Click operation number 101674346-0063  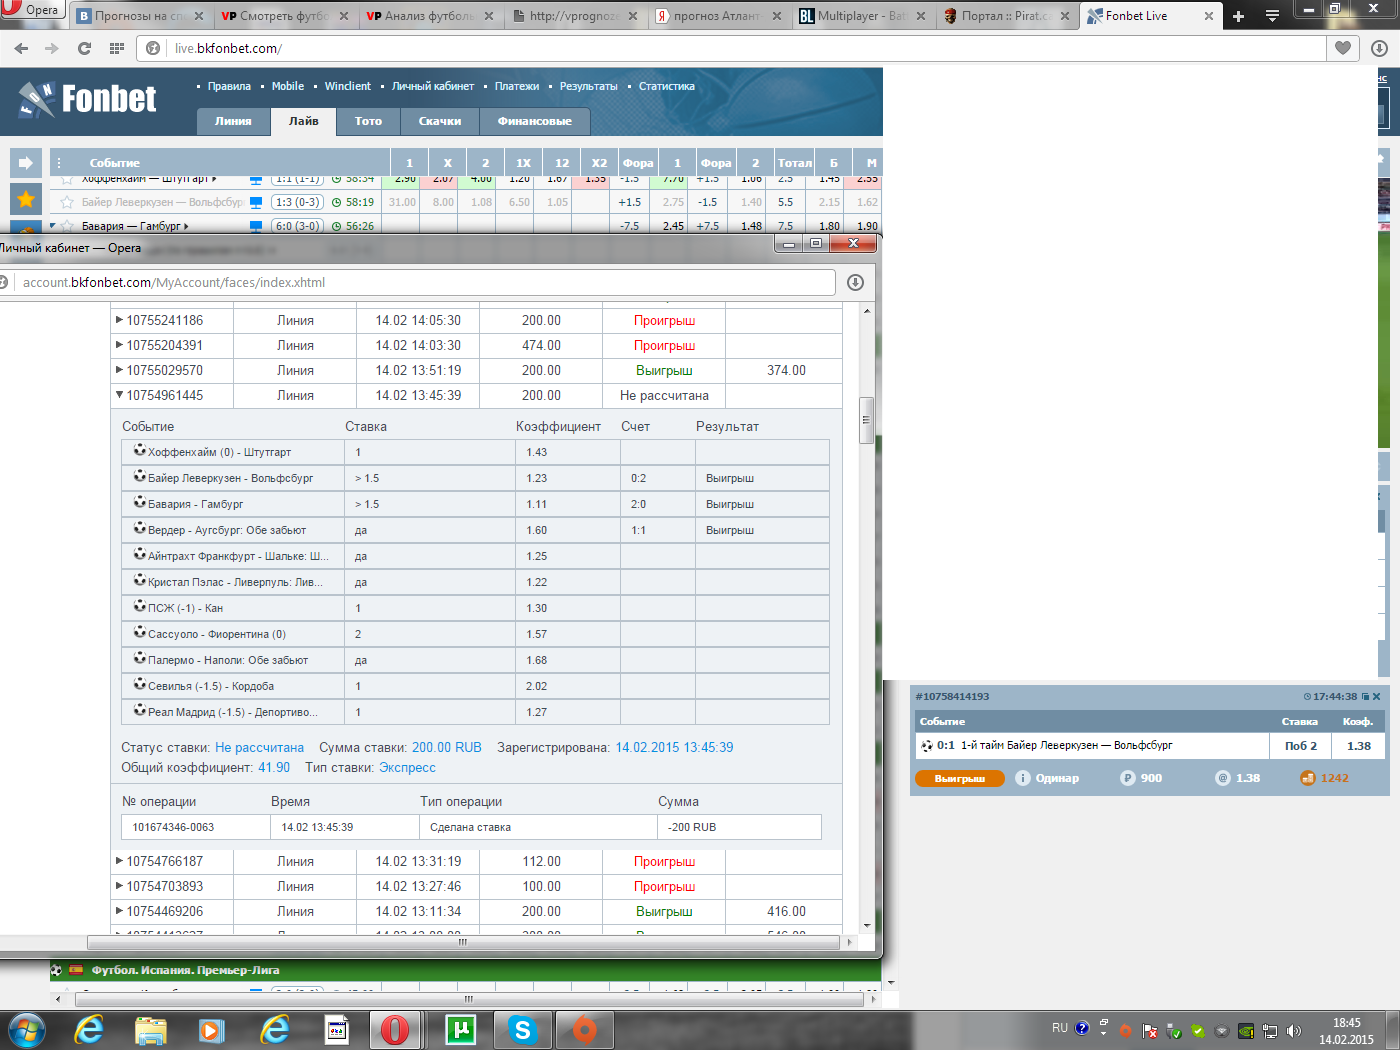pyautogui.click(x=173, y=827)
